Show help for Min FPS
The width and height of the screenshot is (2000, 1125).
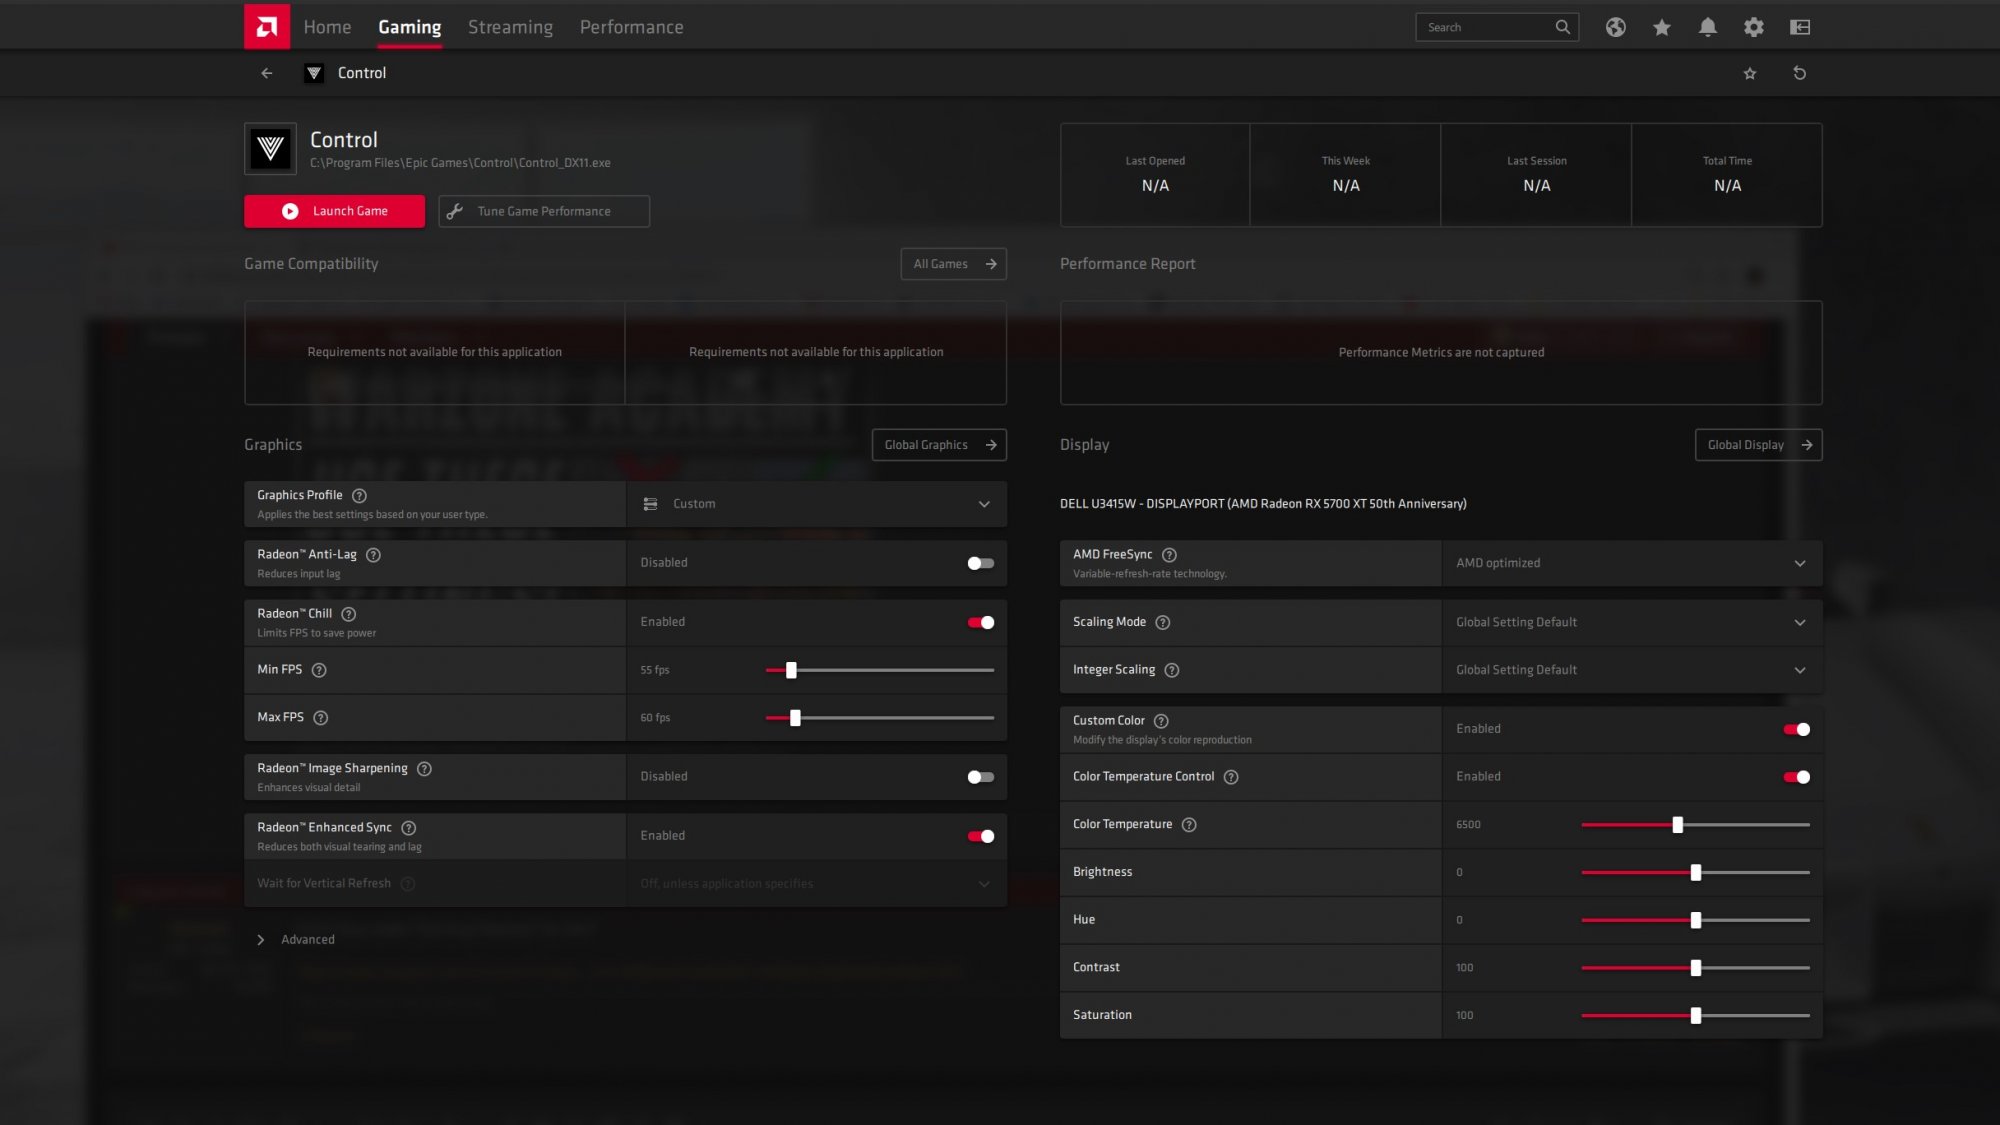click(x=319, y=670)
